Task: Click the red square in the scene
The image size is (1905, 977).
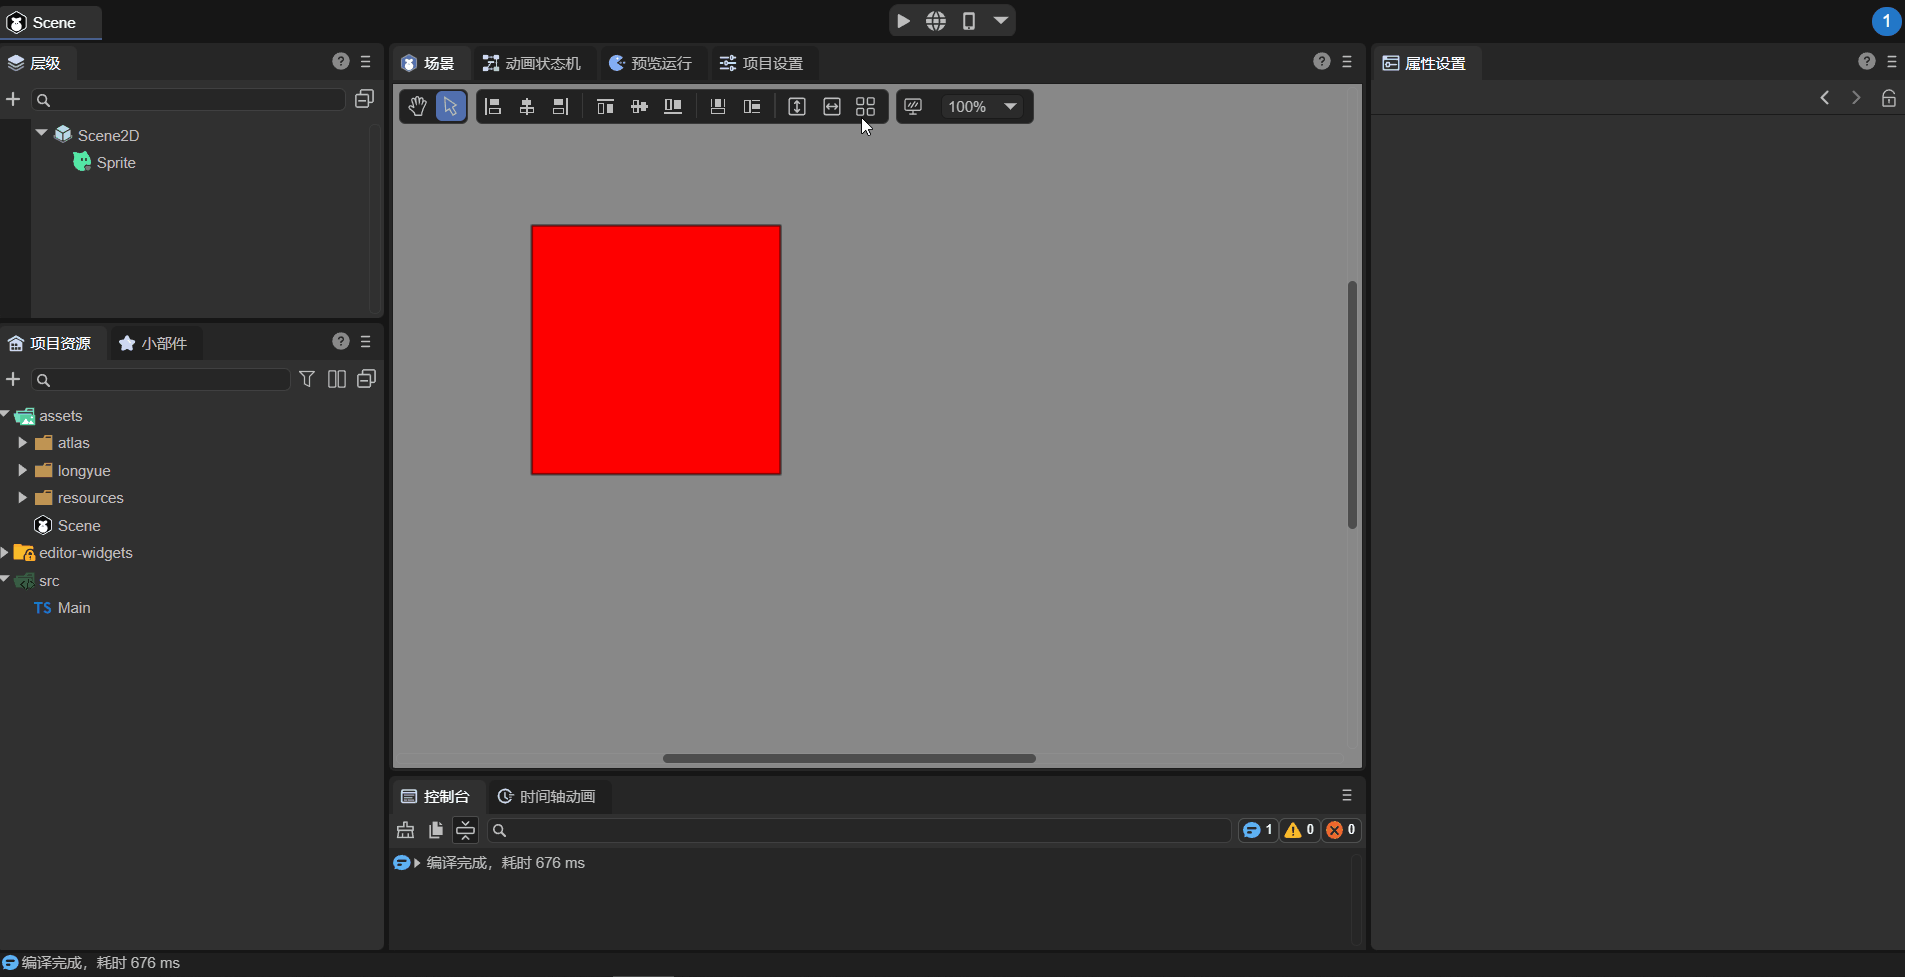Action: click(x=656, y=350)
